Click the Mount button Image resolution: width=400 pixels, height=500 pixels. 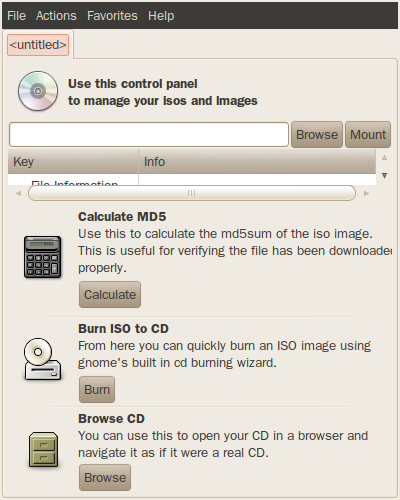pyautogui.click(x=368, y=135)
